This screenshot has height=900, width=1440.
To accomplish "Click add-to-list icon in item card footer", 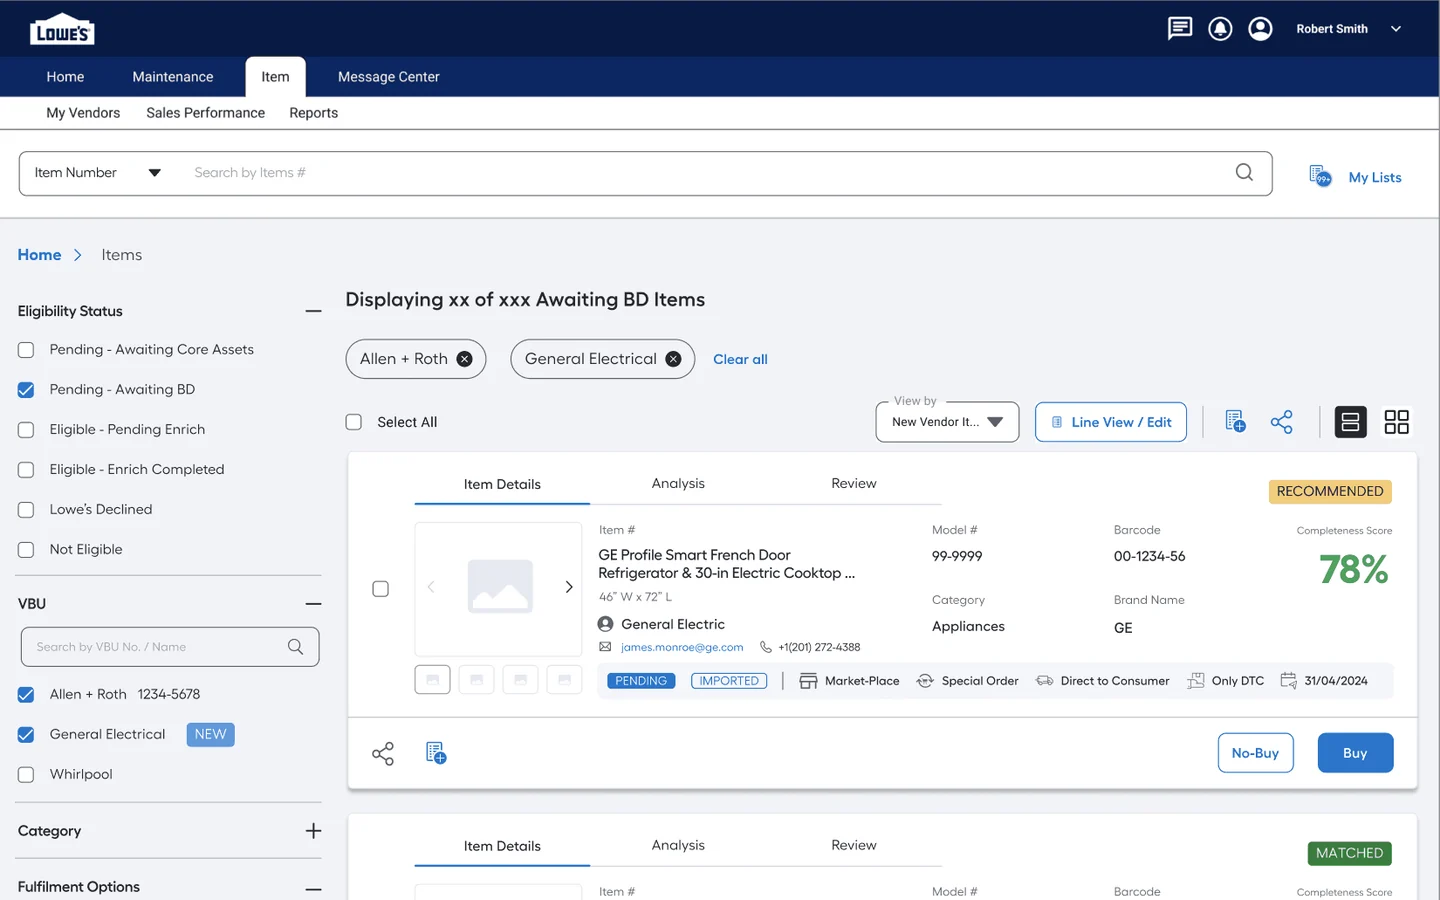I will click(436, 753).
